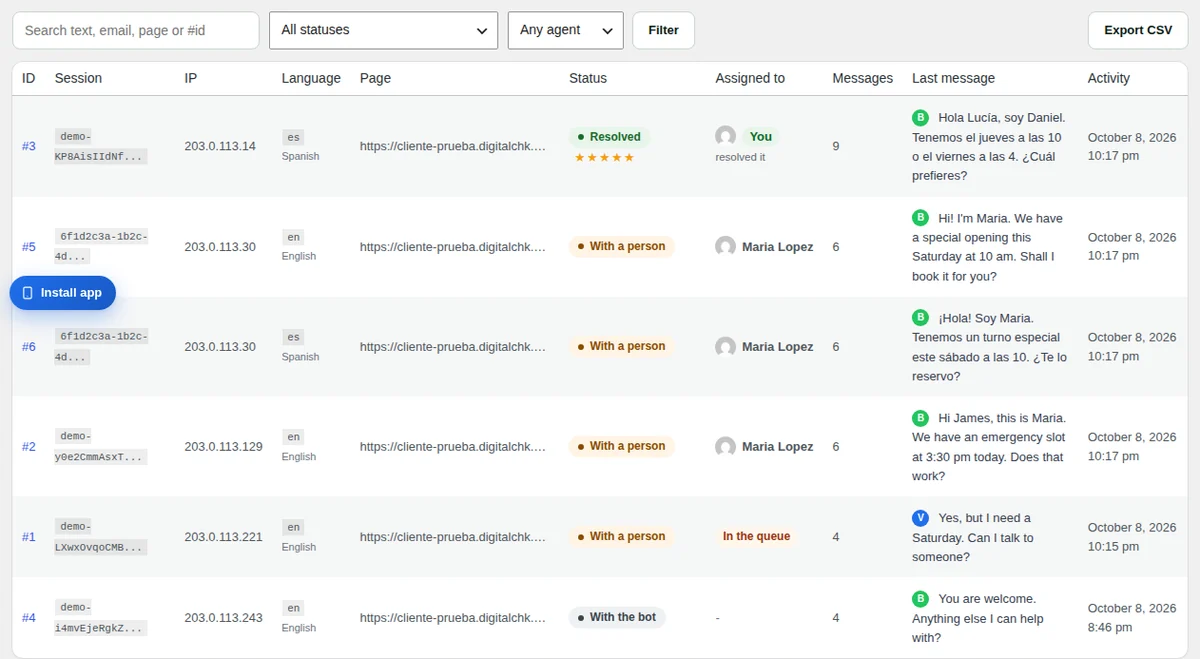Click the With the bot status badge
This screenshot has height=659, width=1200.
(x=617, y=617)
